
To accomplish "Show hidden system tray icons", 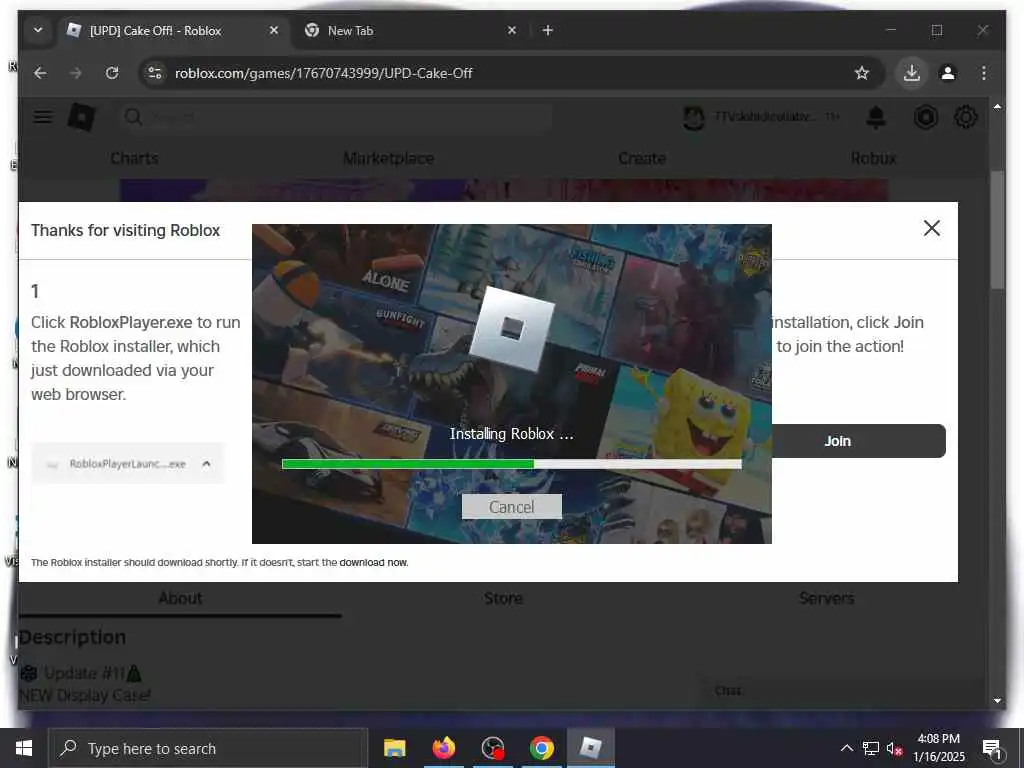I will pyautogui.click(x=846, y=748).
